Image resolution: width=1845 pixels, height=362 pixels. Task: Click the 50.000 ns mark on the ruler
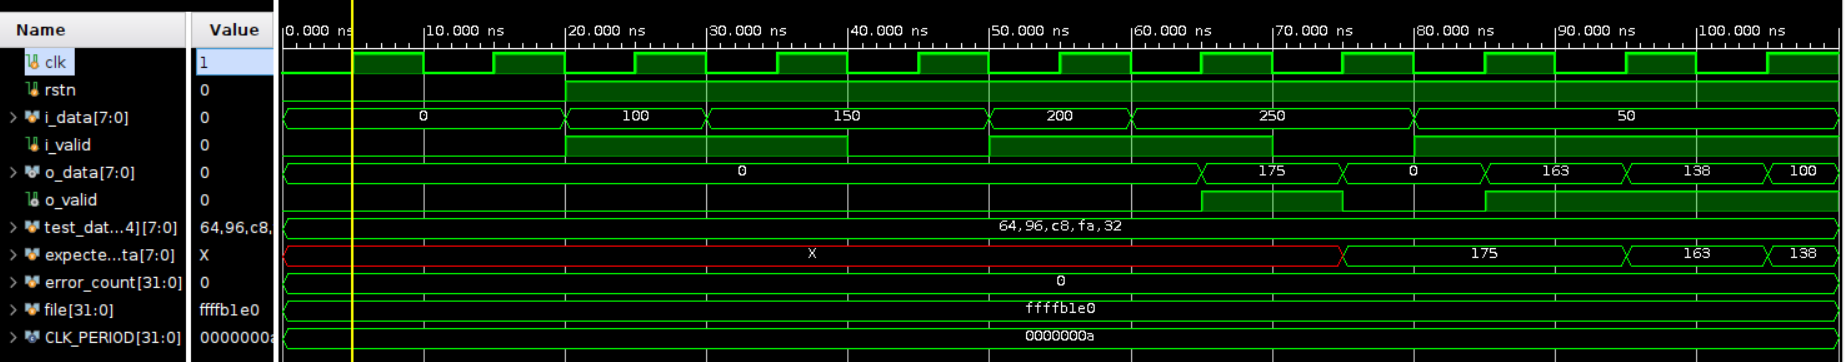click(x=1029, y=31)
